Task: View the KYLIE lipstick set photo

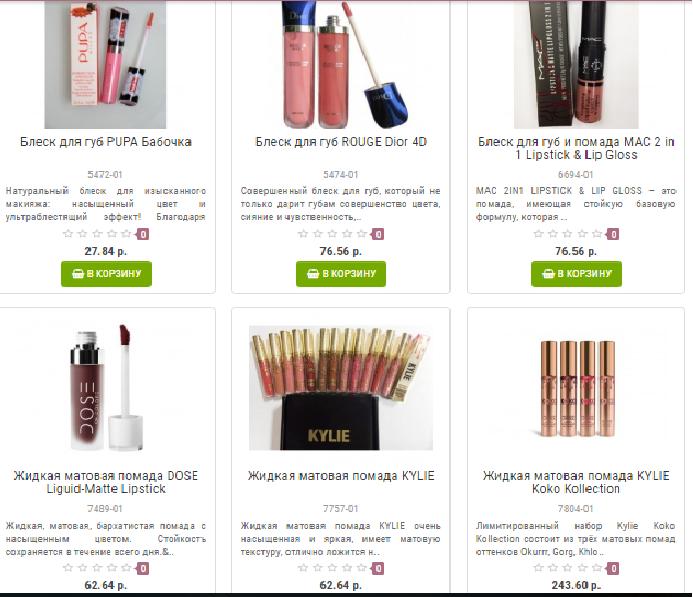Action: (341, 388)
